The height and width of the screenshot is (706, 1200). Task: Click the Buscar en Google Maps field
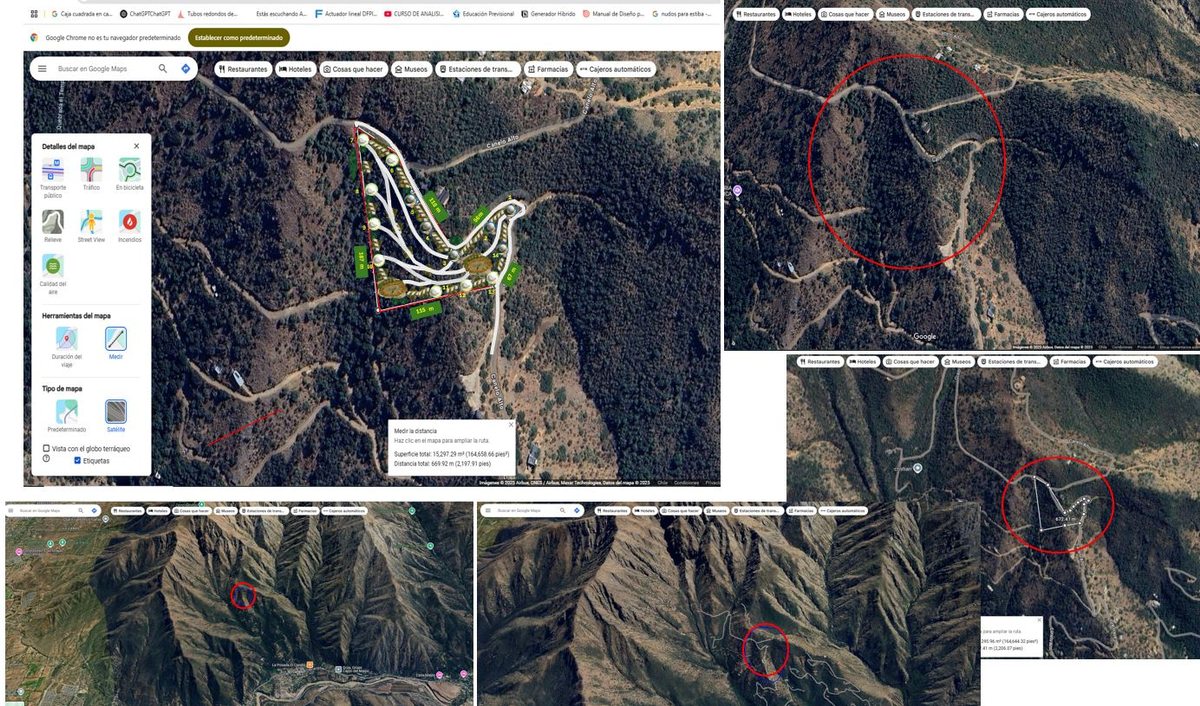pos(104,69)
